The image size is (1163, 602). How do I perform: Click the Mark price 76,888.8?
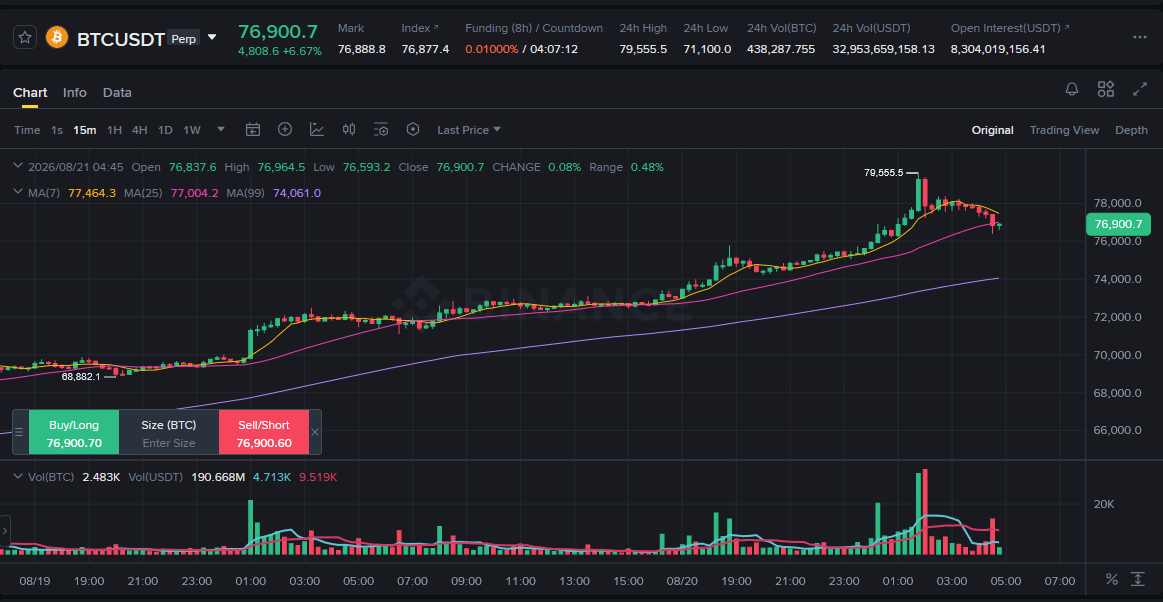pos(361,49)
